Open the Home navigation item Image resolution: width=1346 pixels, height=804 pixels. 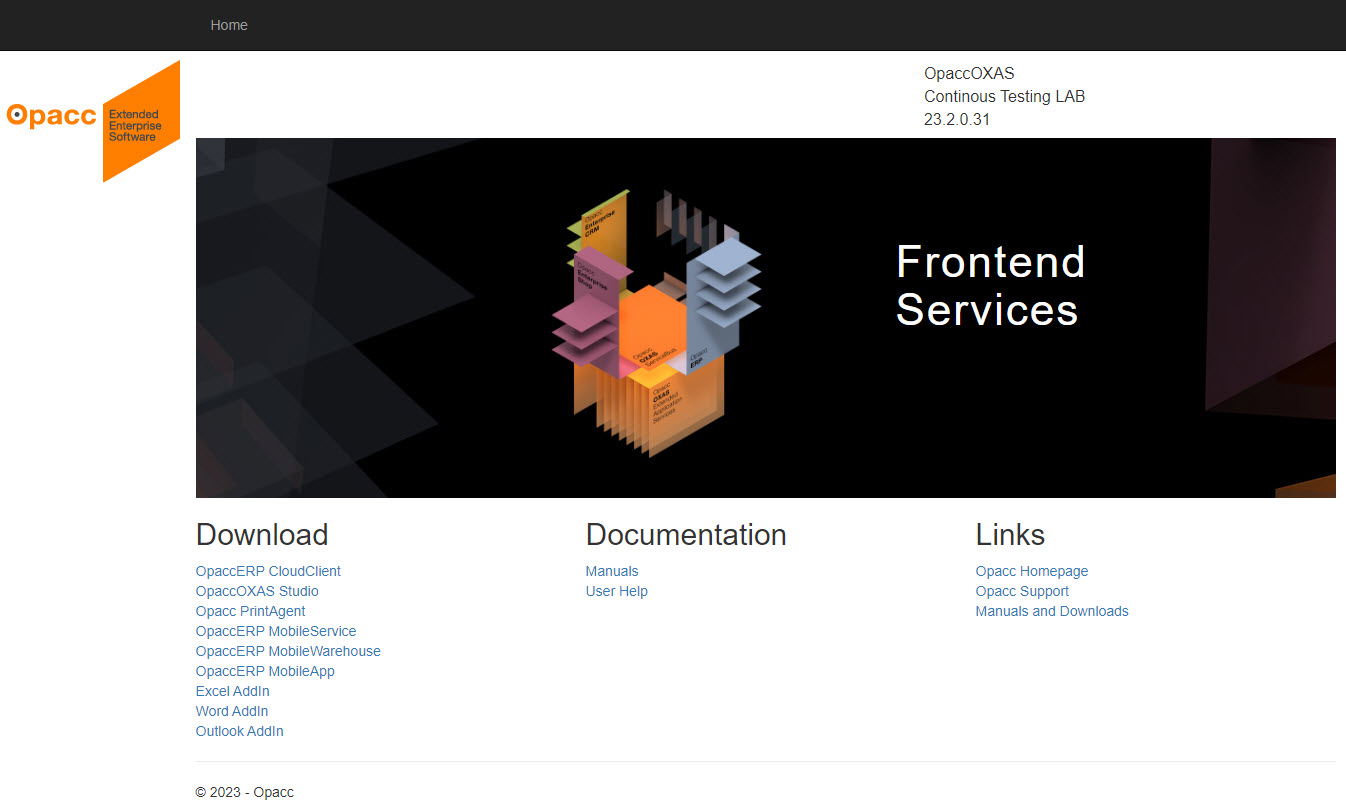tap(229, 25)
